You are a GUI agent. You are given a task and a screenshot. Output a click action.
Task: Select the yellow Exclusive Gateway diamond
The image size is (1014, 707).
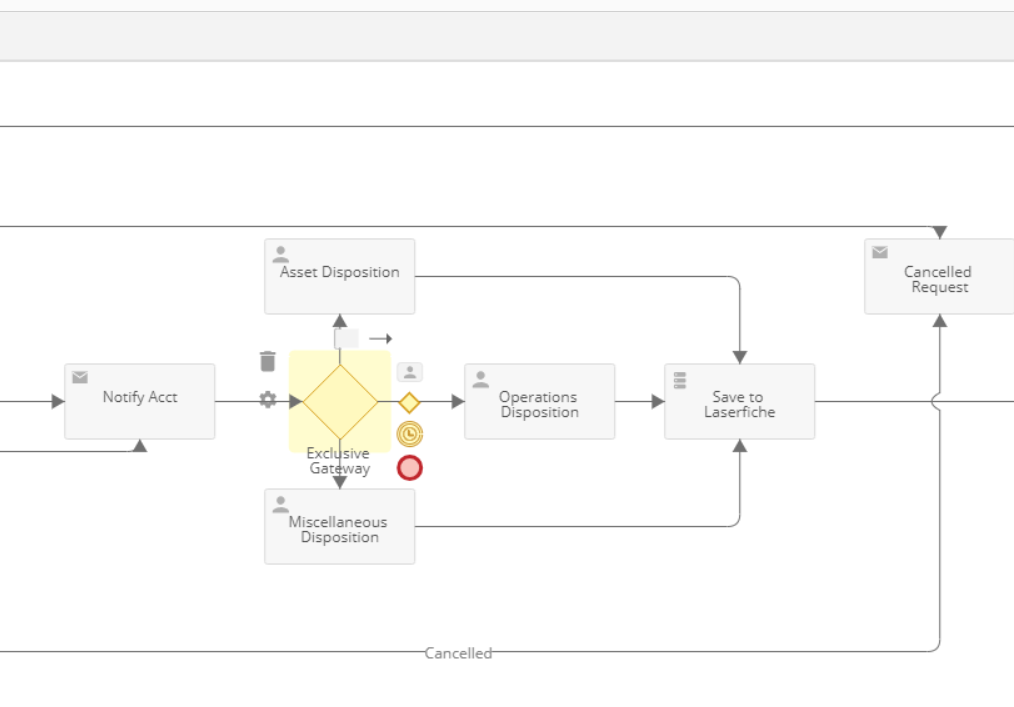(340, 402)
